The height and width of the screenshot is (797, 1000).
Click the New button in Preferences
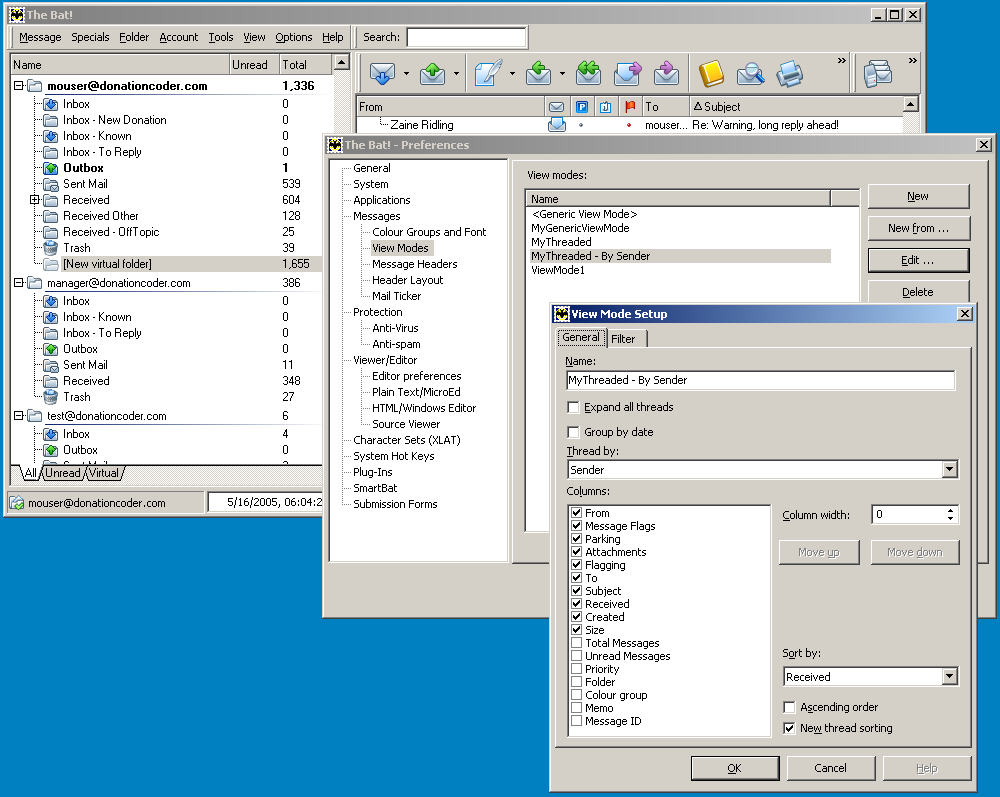coord(918,196)
